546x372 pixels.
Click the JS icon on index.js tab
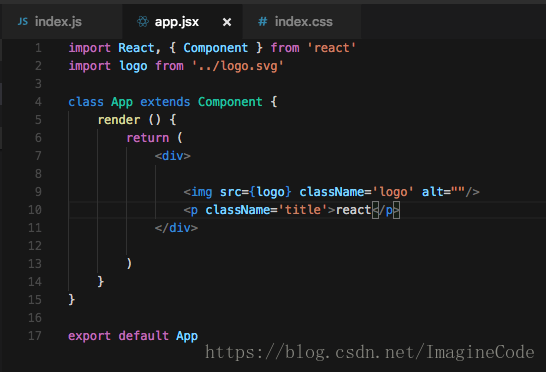[23, 22]
